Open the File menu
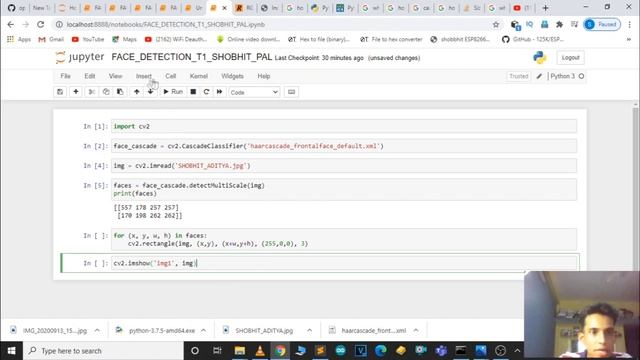The image size is (640, 360). pyautogui.click(x=65, y=76)
